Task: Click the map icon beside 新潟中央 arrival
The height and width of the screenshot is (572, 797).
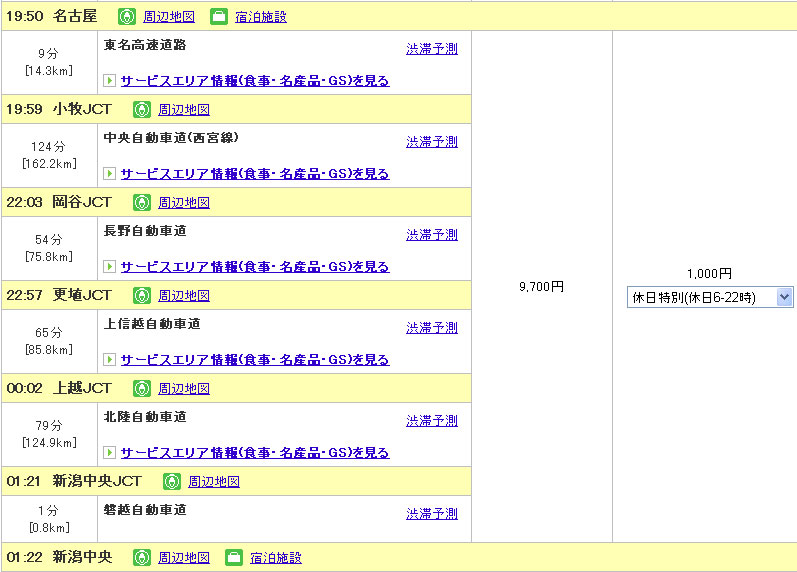Action: (142, 557)
